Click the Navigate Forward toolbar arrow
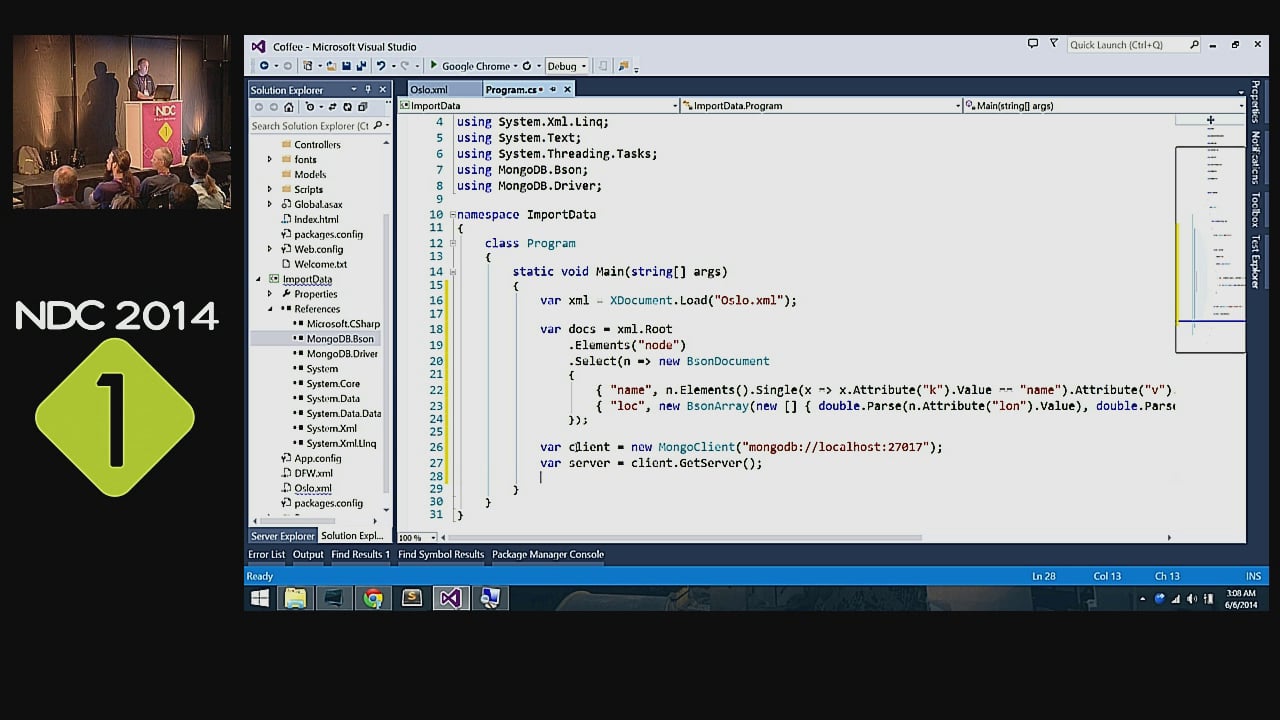Screen dimensions: 1280x720 [287, 66]
